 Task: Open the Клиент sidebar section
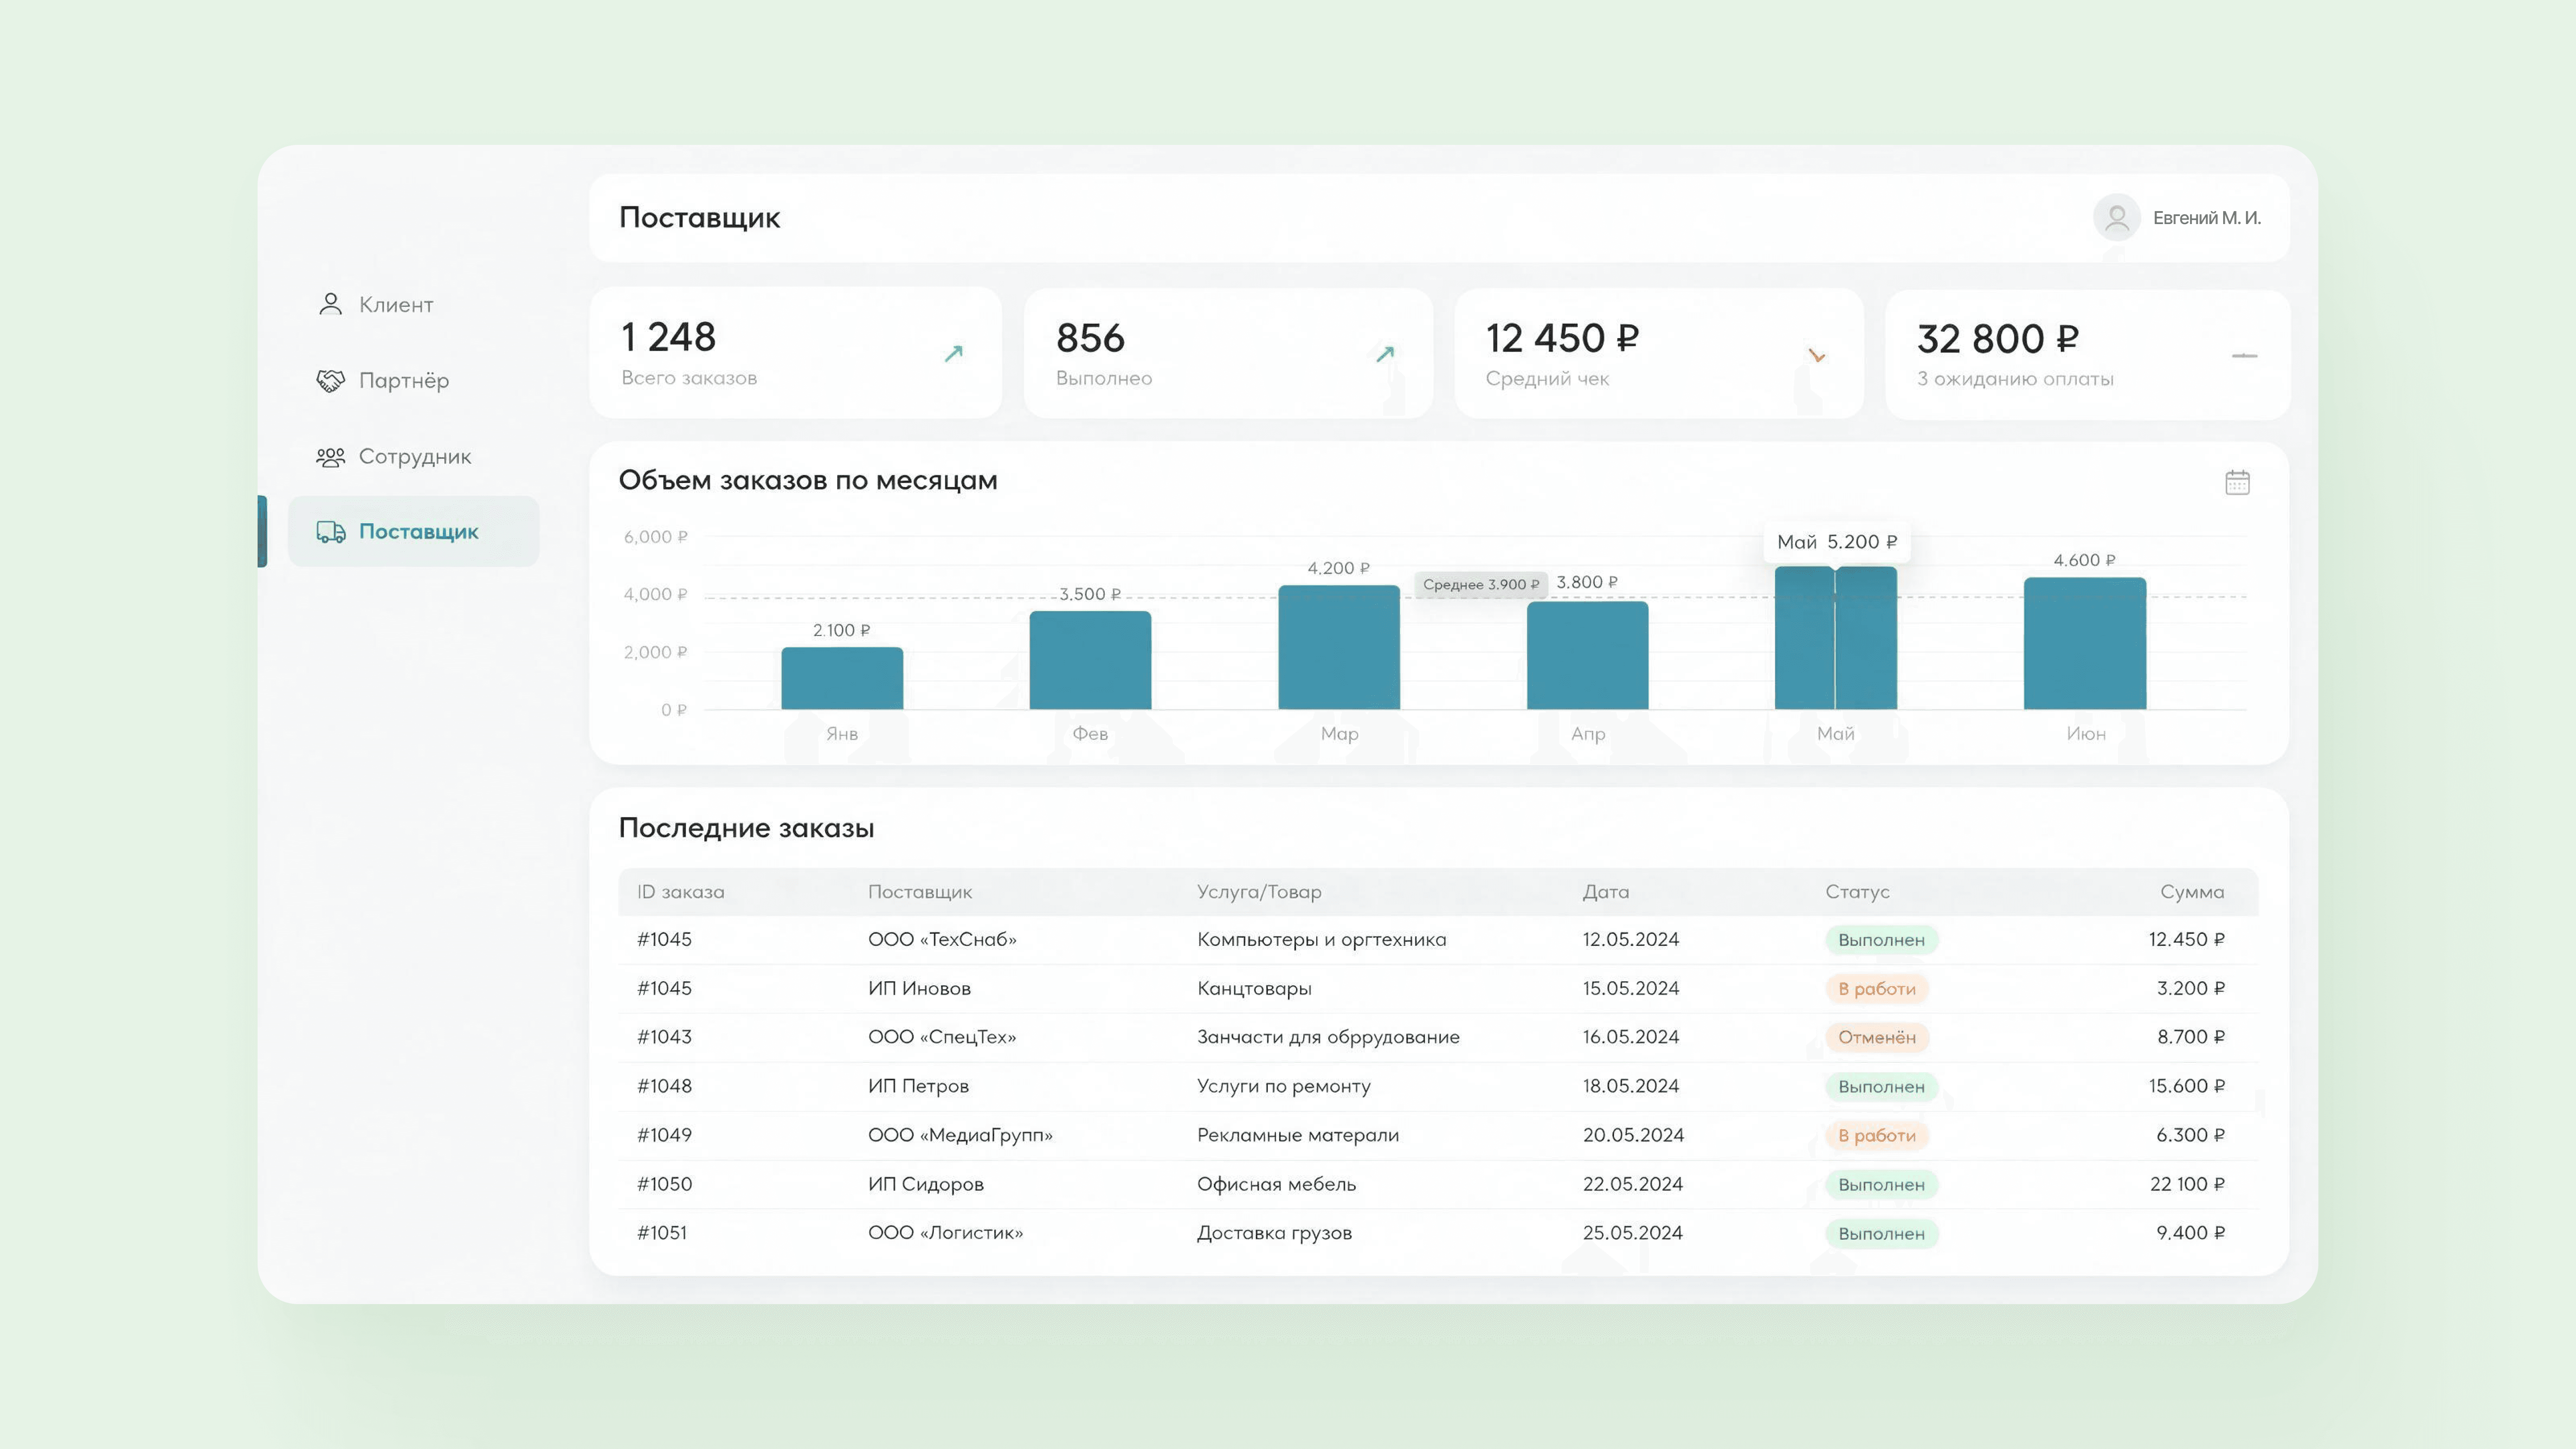click(x=396, y=305)
